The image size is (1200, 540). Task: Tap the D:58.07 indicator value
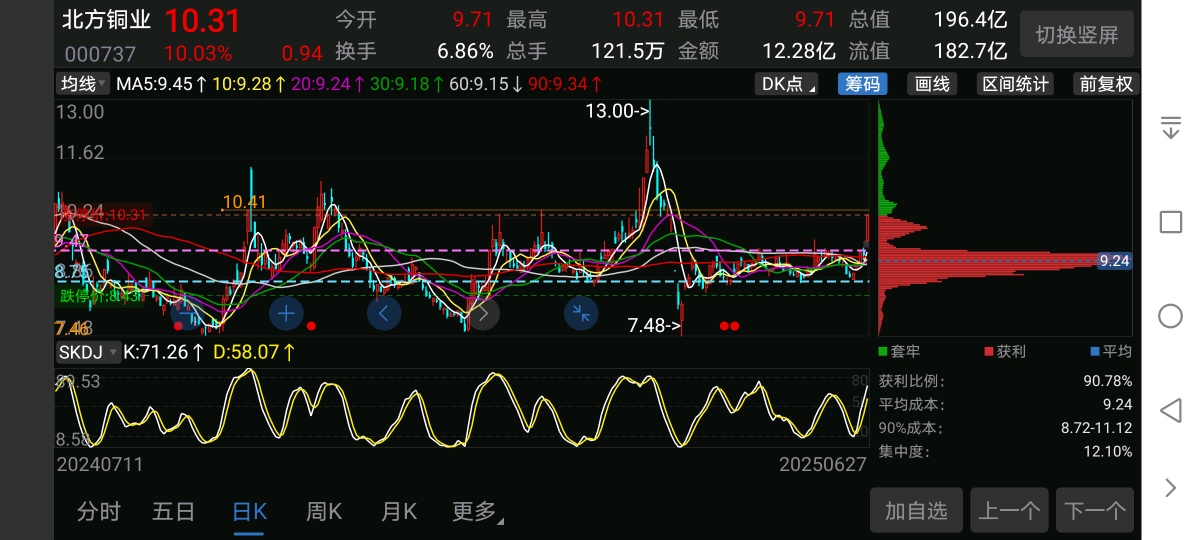click(x=254, y=352)
